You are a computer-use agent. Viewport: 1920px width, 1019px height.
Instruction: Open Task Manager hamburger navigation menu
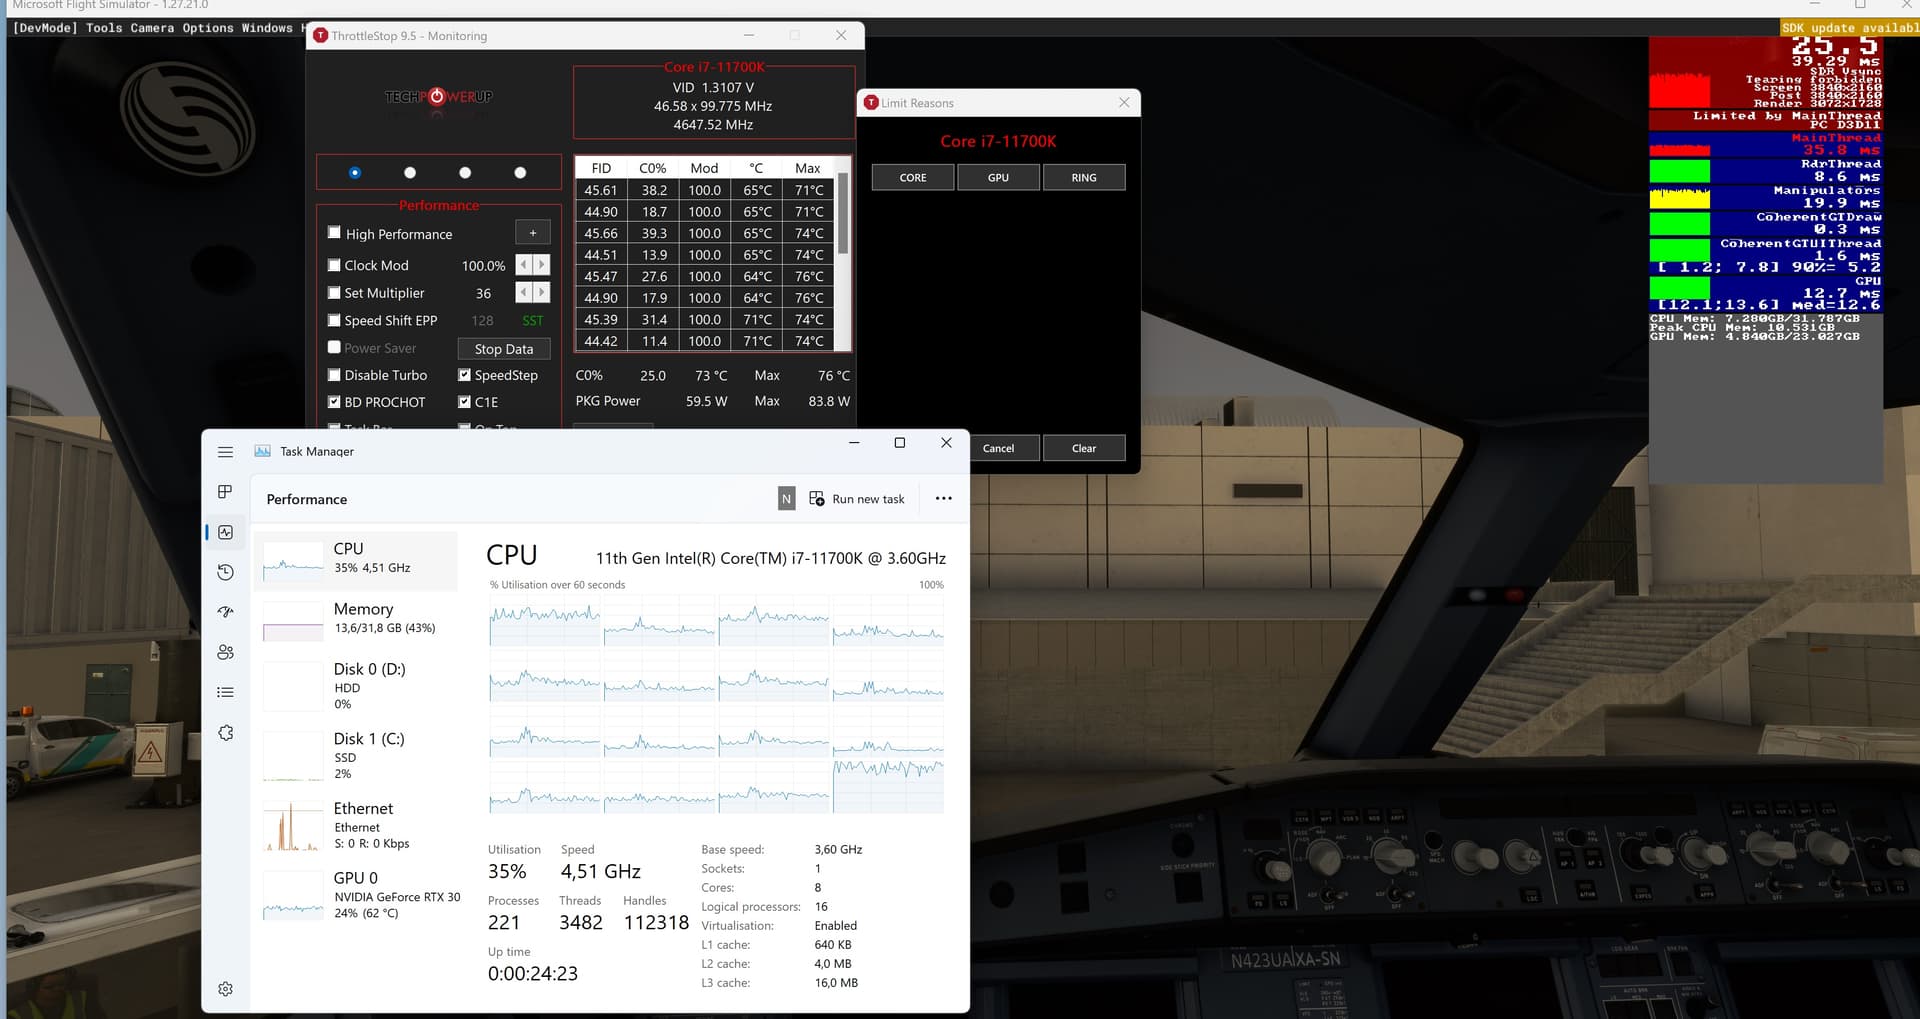point(225,452)
